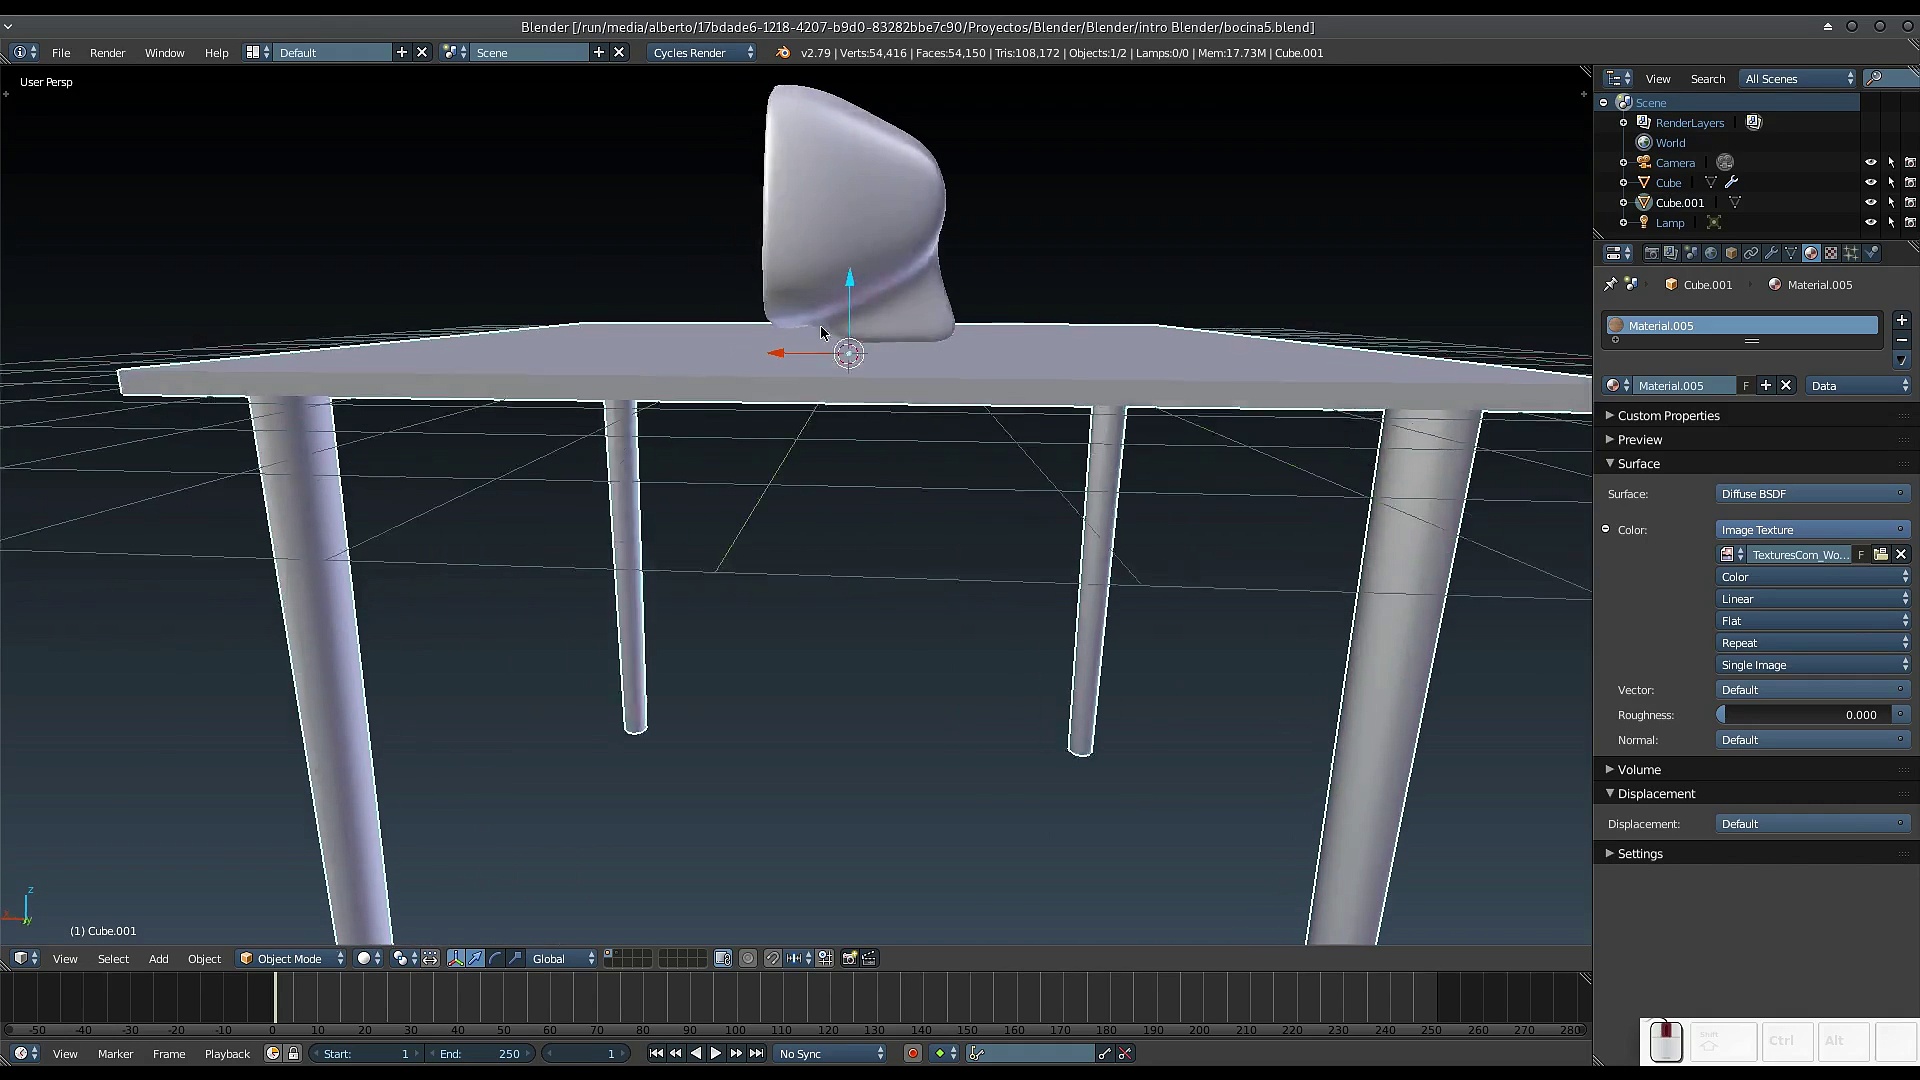Hide Cube.001 with its eye icon
This screenshot has width=1920, height=1080.
pyautogui.click(x=1870, y=202)
